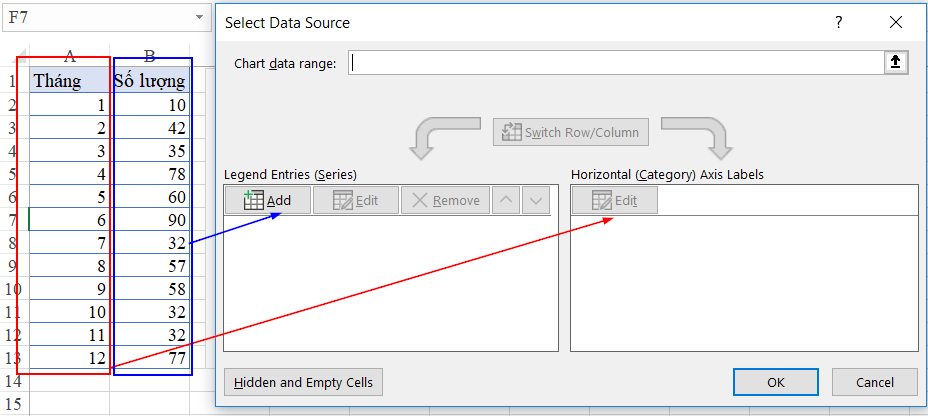Image resolution: width=928 pixels, height=416 pixels.
Task: Edit the Horizontal (Category) Axis Labels
Action: coord(614,200)
